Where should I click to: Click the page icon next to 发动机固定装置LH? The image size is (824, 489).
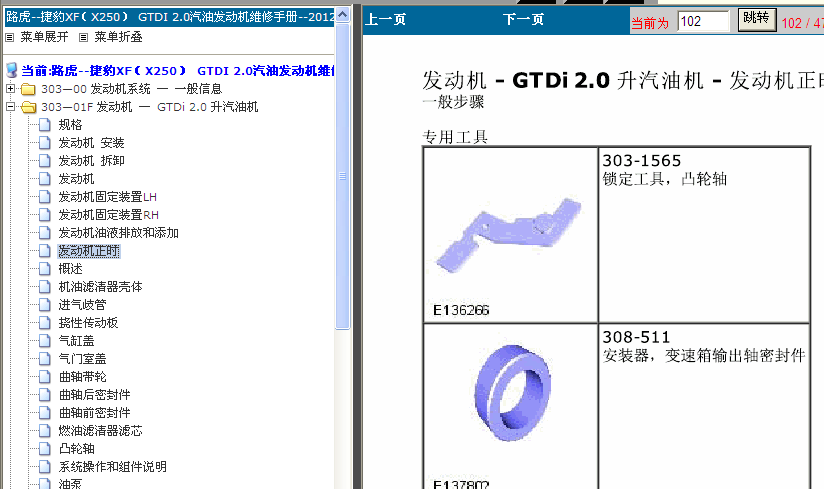click(45, 197)
